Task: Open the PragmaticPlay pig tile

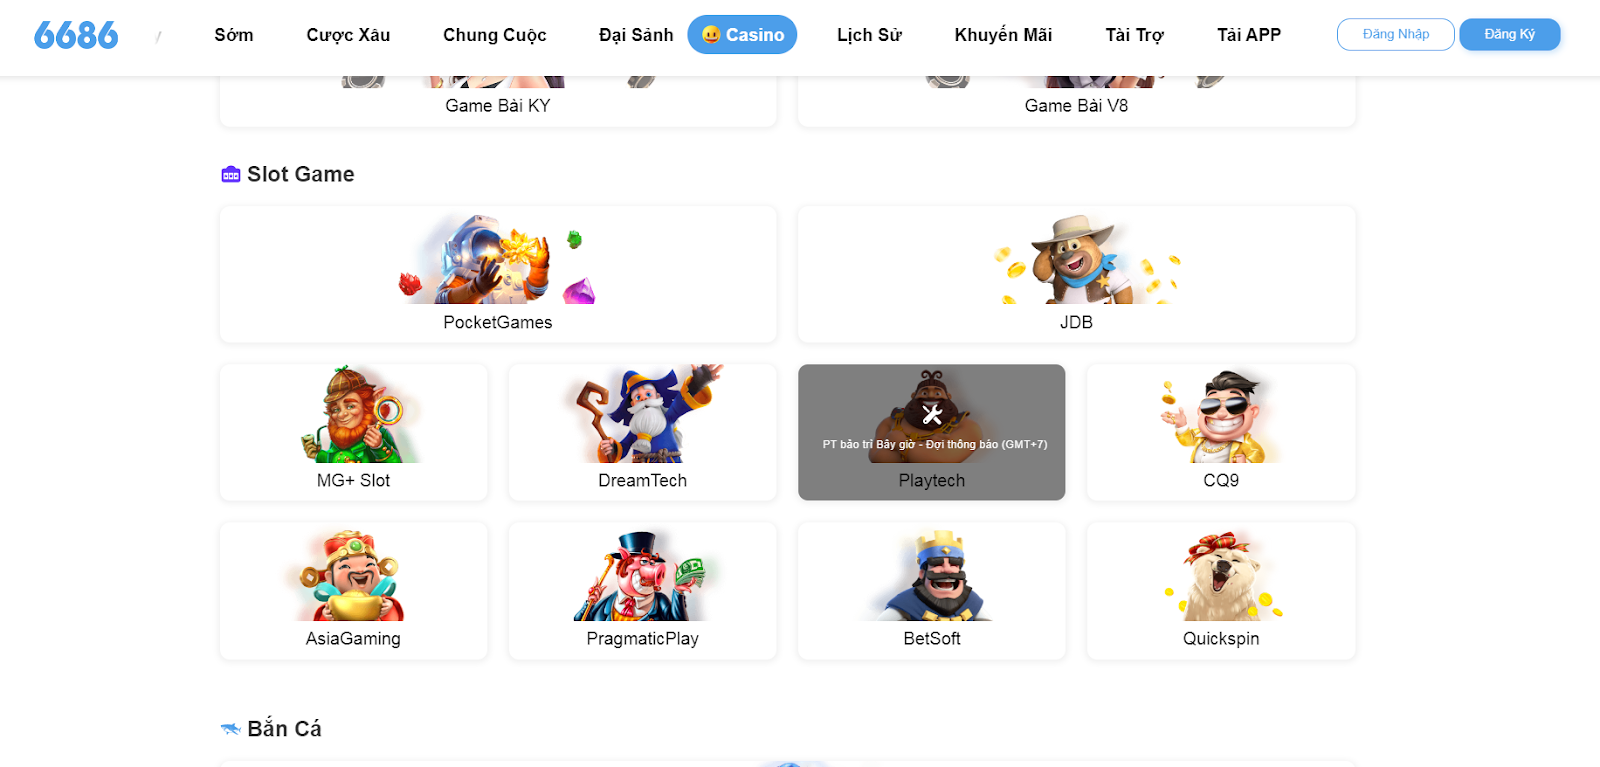Action: point(642,590)
